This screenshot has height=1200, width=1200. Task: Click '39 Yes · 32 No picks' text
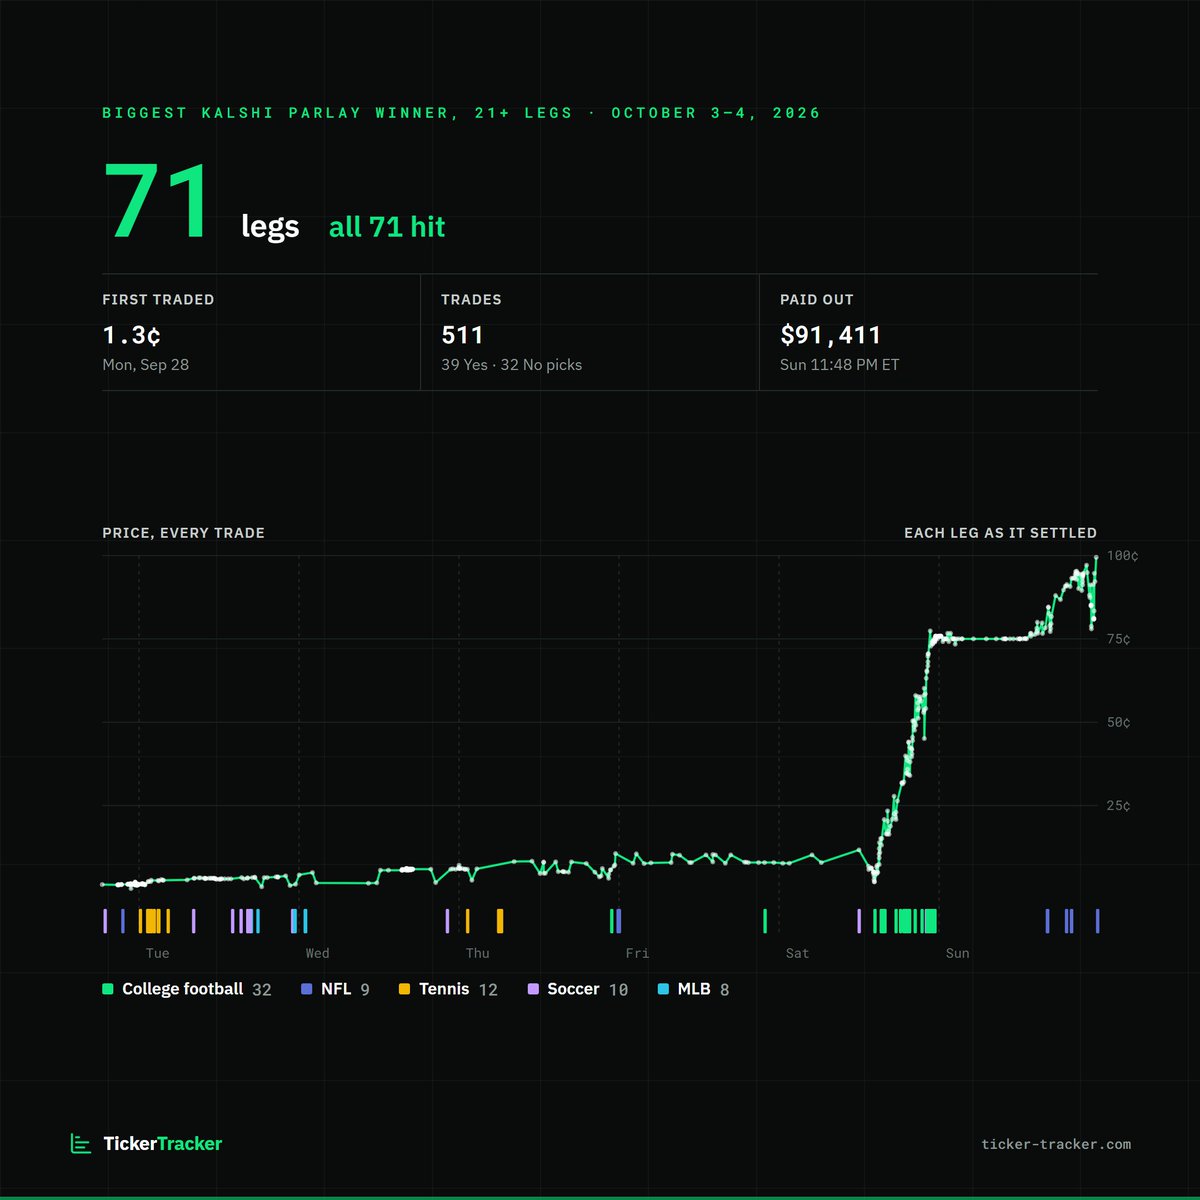pos(511,365)
